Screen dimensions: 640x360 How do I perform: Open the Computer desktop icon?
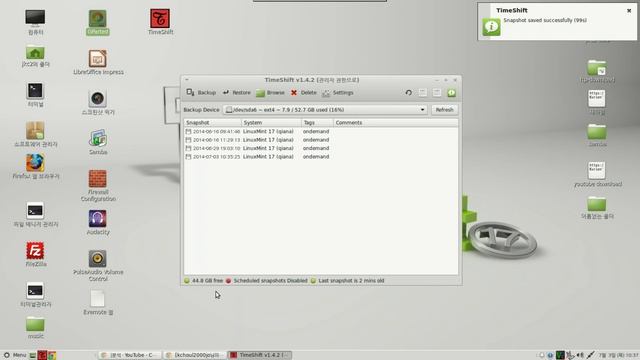click(x=35, y=22)
